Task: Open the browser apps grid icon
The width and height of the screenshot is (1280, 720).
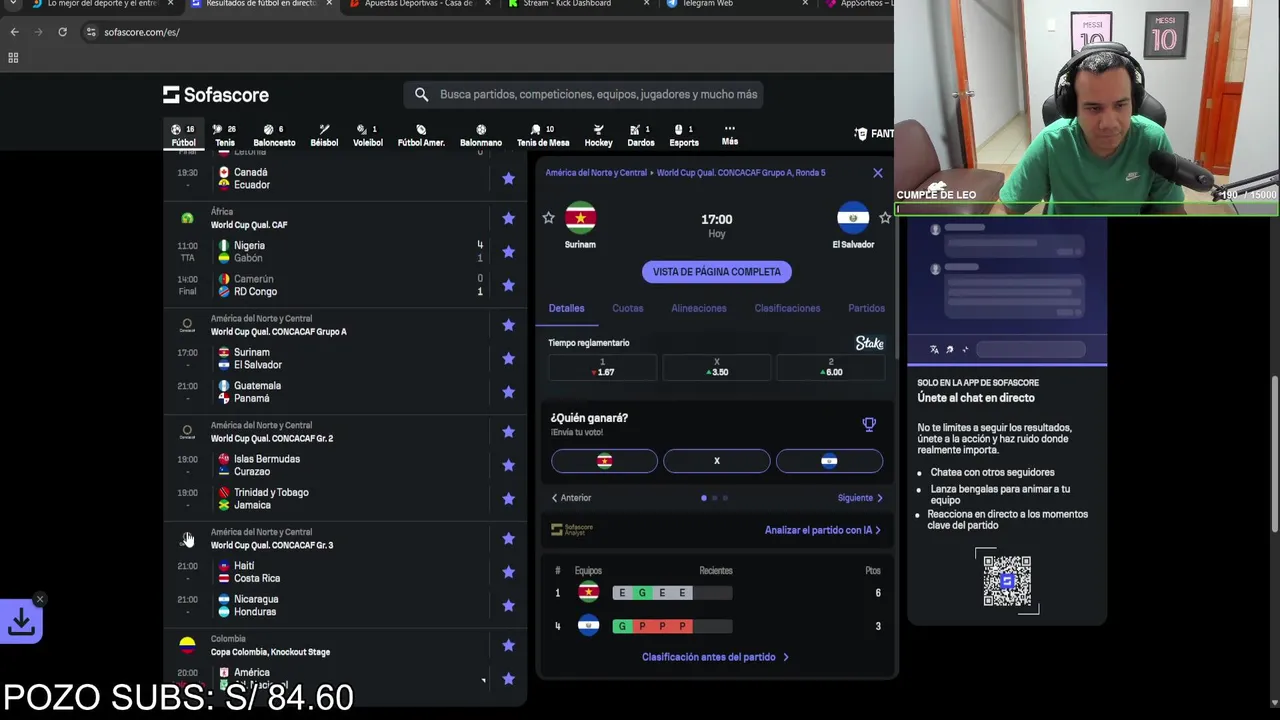Action: [x=13, y=58]
